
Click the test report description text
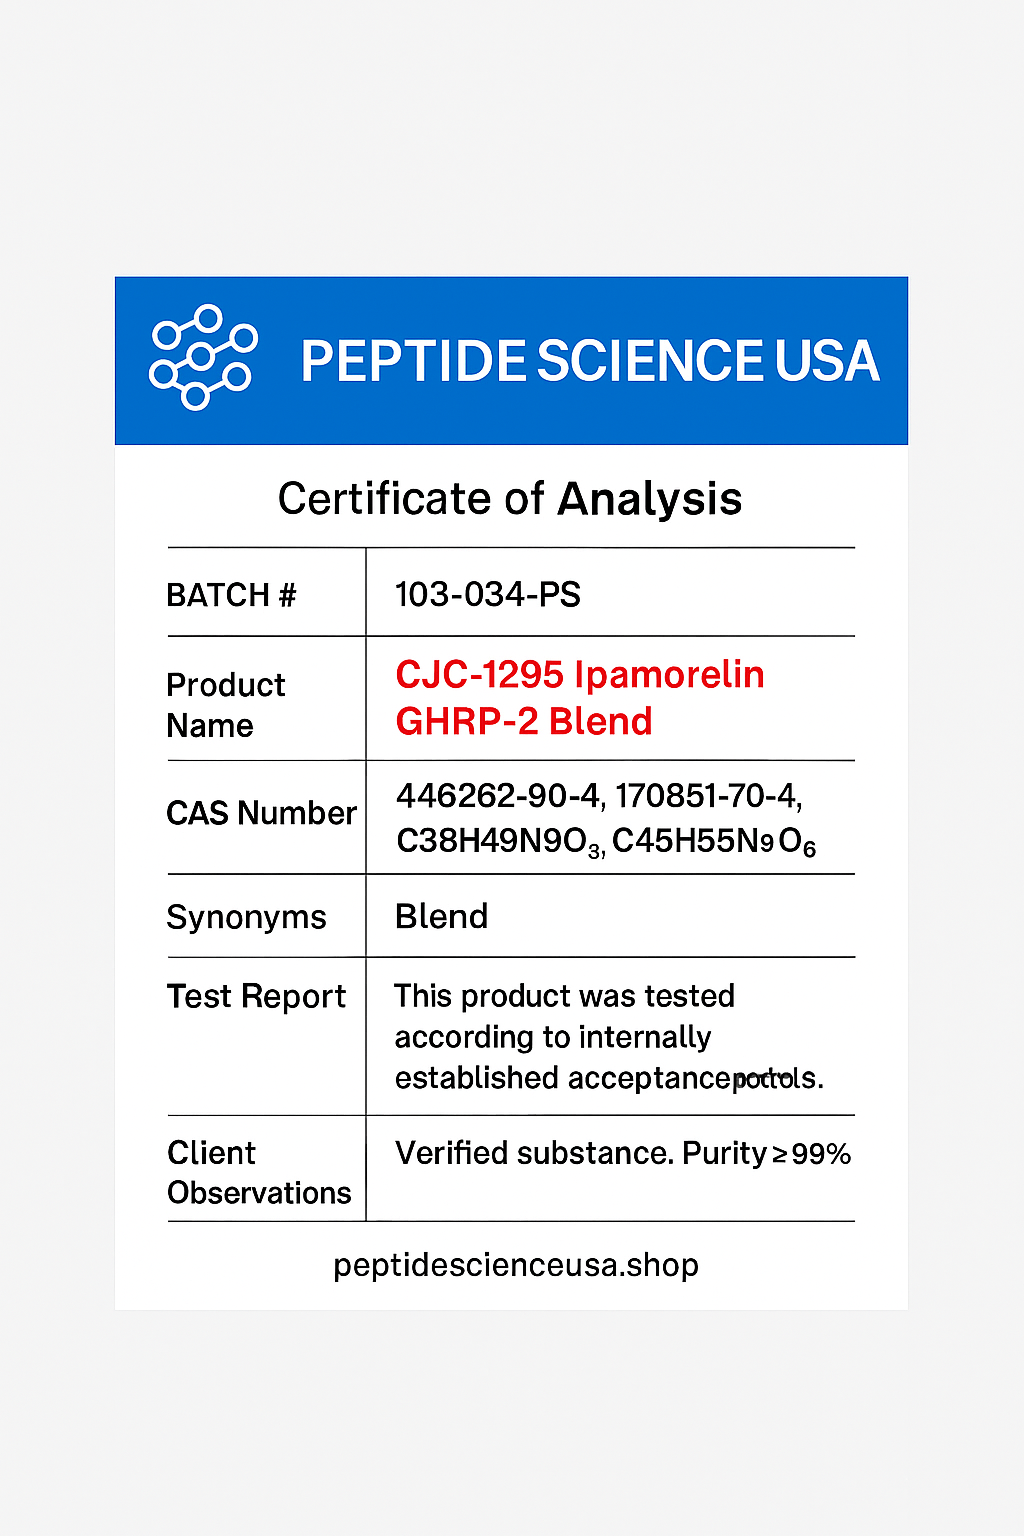609,1037
